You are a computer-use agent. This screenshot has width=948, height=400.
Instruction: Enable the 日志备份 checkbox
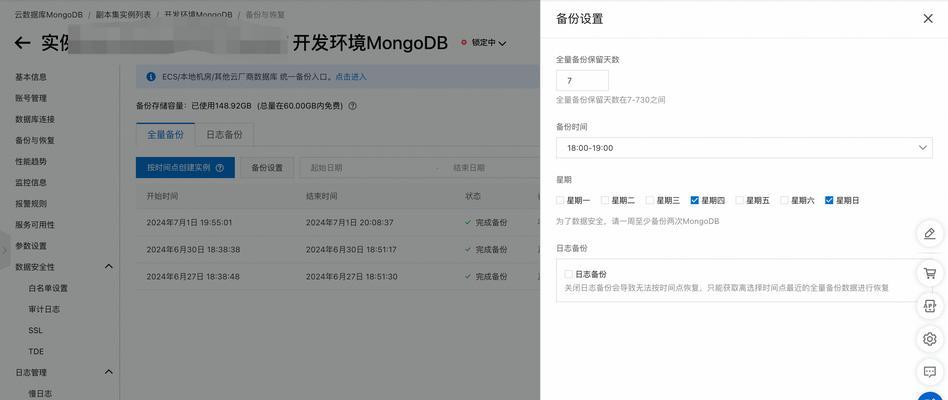[568, 274]
